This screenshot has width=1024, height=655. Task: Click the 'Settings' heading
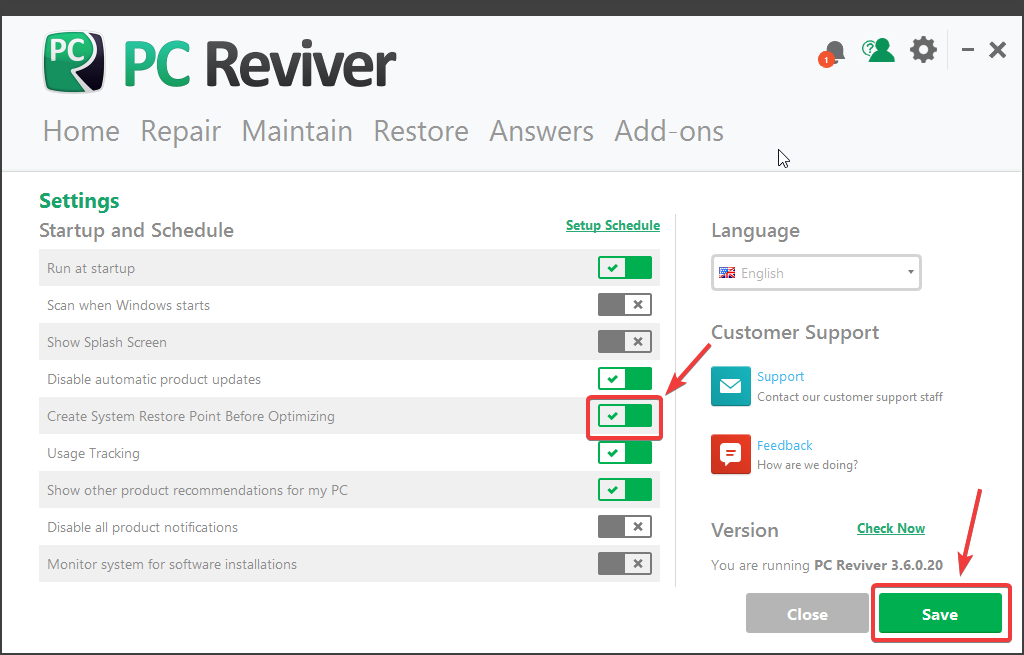(79, 200)
